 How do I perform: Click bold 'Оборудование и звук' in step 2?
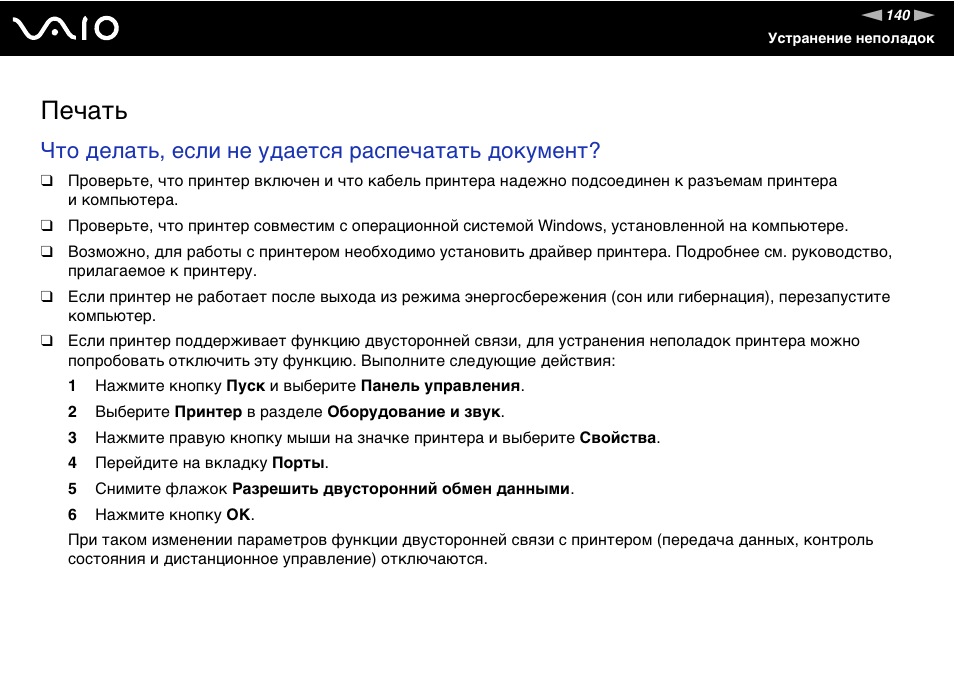pyautogui.click(x=414, y=412)
